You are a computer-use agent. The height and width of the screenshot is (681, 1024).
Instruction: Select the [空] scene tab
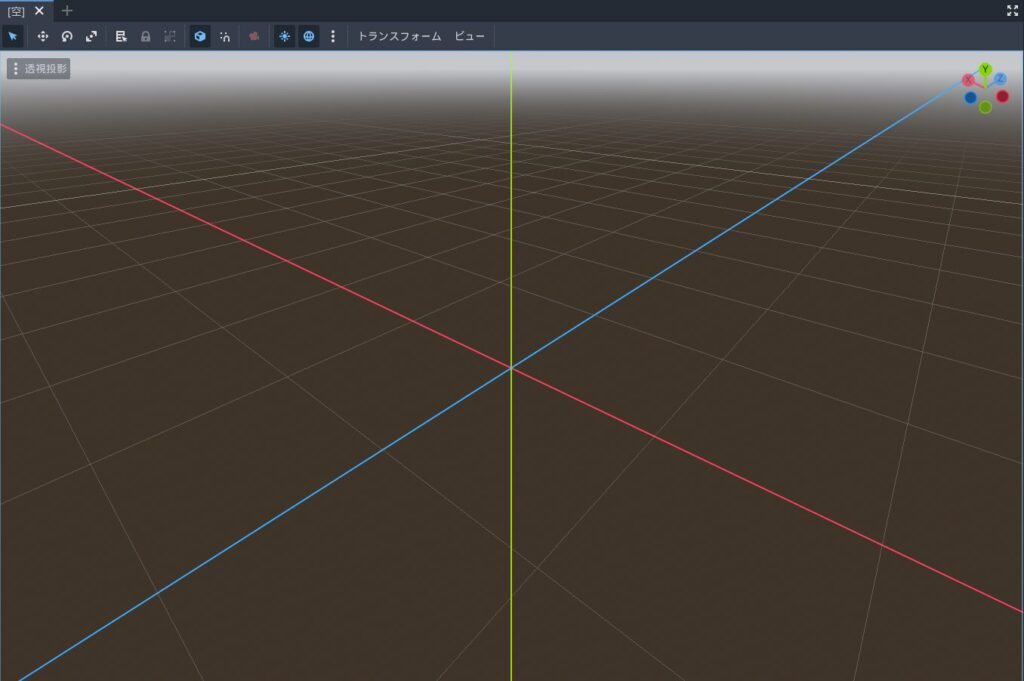(16, 11)
